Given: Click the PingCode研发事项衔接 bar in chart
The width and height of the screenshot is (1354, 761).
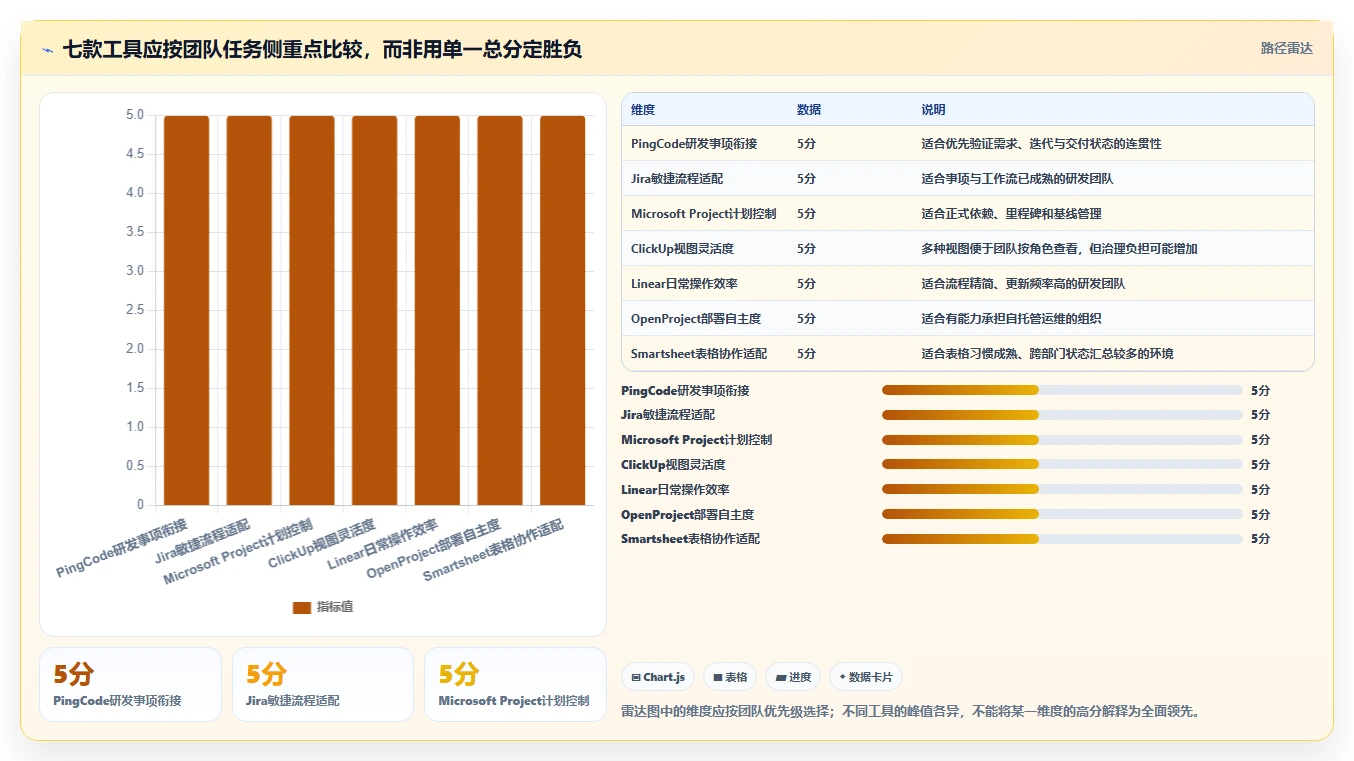Looking at the screenshot, I should point(187,310).
